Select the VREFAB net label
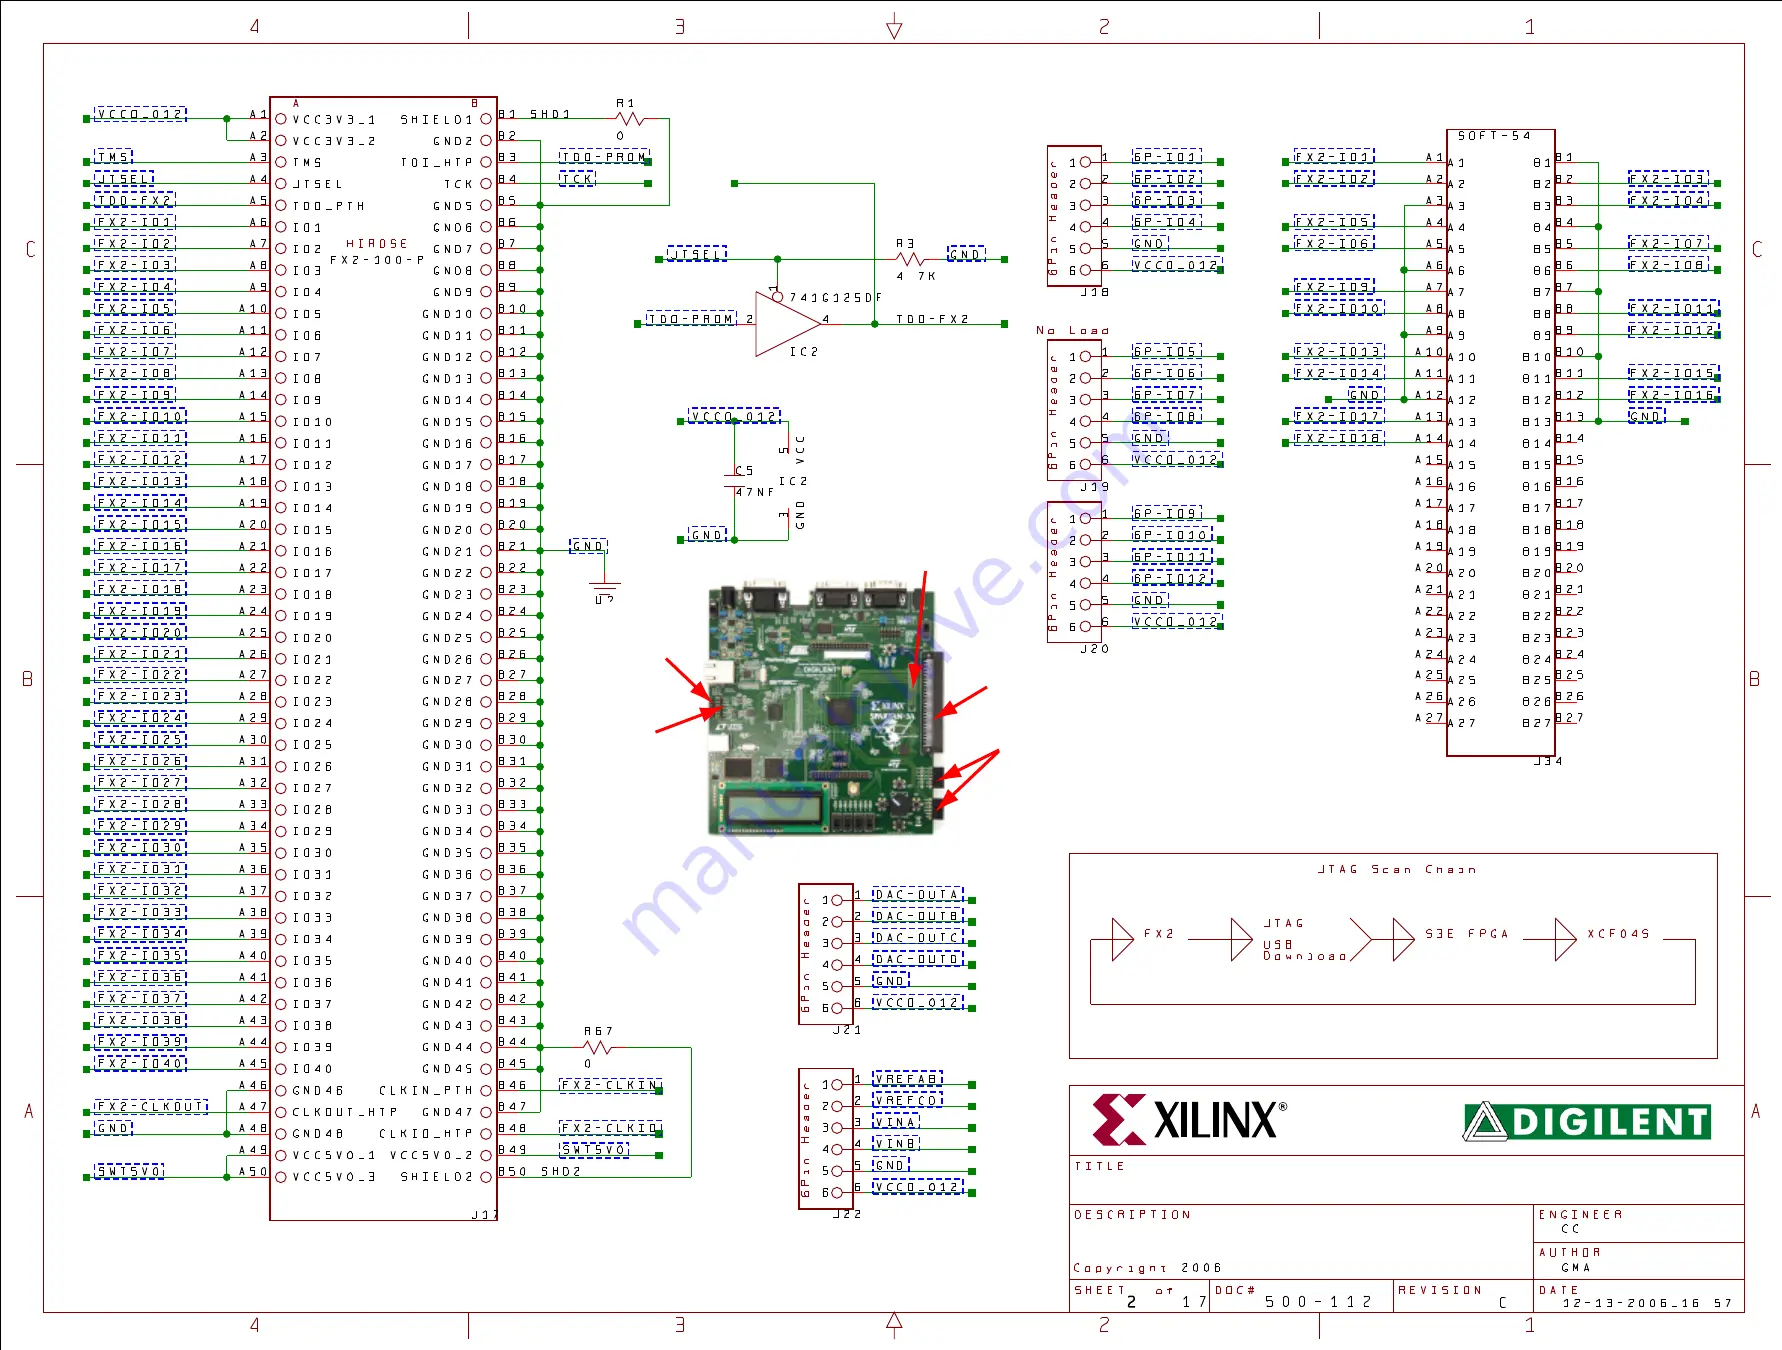The image size is (1782, 1350). pyautogui.click(x=907, y=1079)
